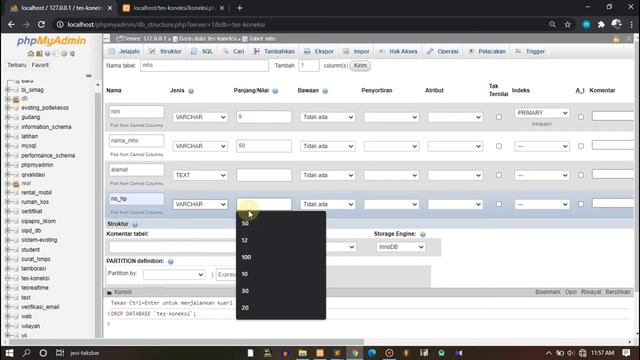
Task: Enable A_I checkbox for nama_mhs row
Action: pos(581,146)
